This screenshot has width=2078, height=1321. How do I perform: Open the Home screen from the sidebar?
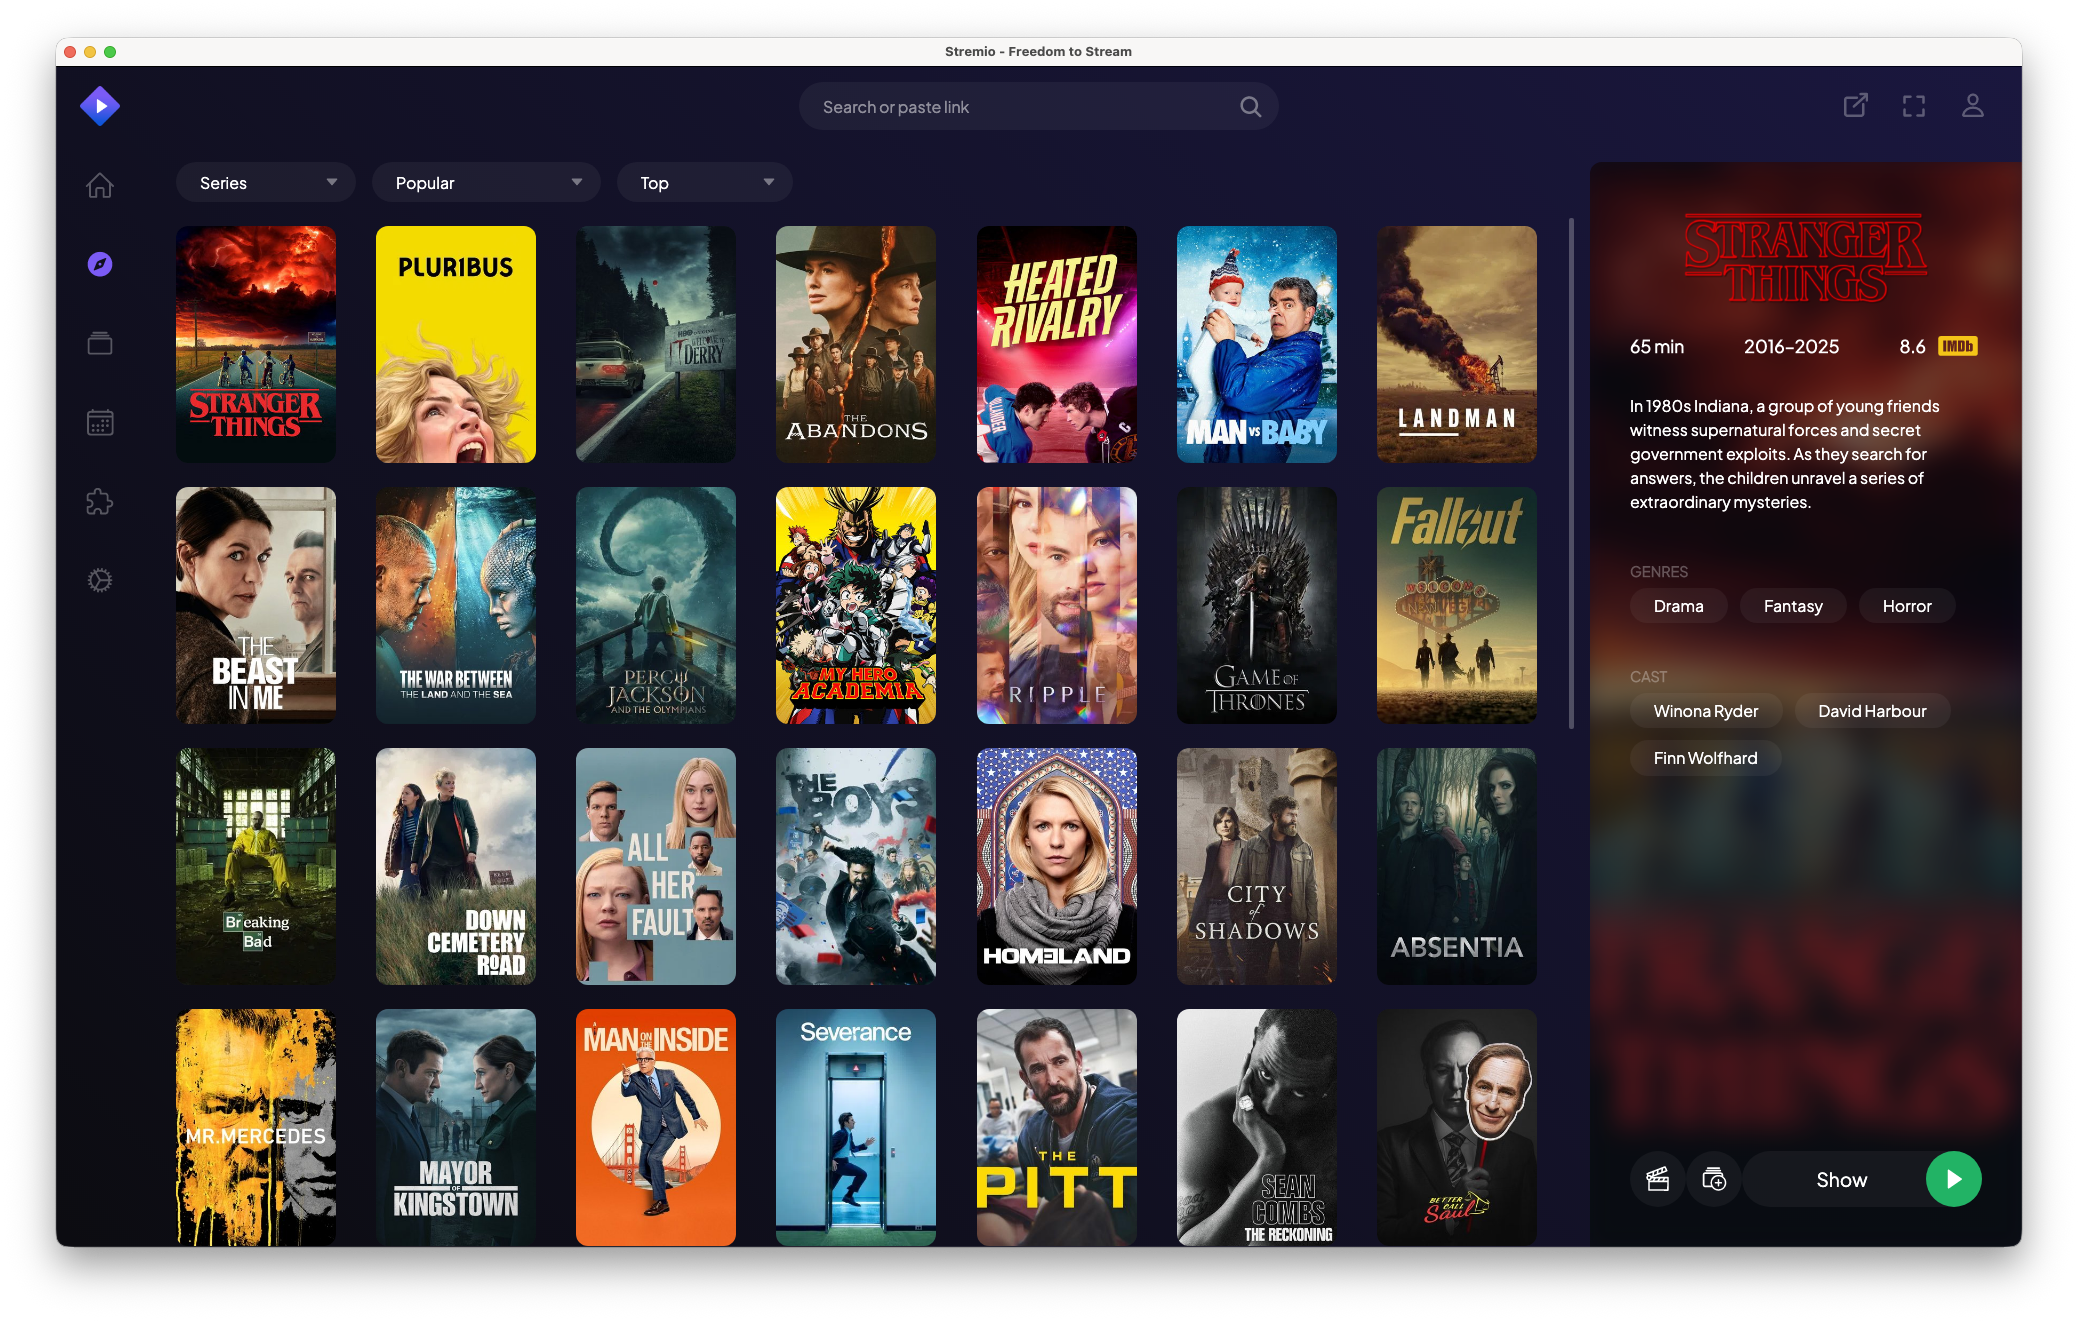100,185
